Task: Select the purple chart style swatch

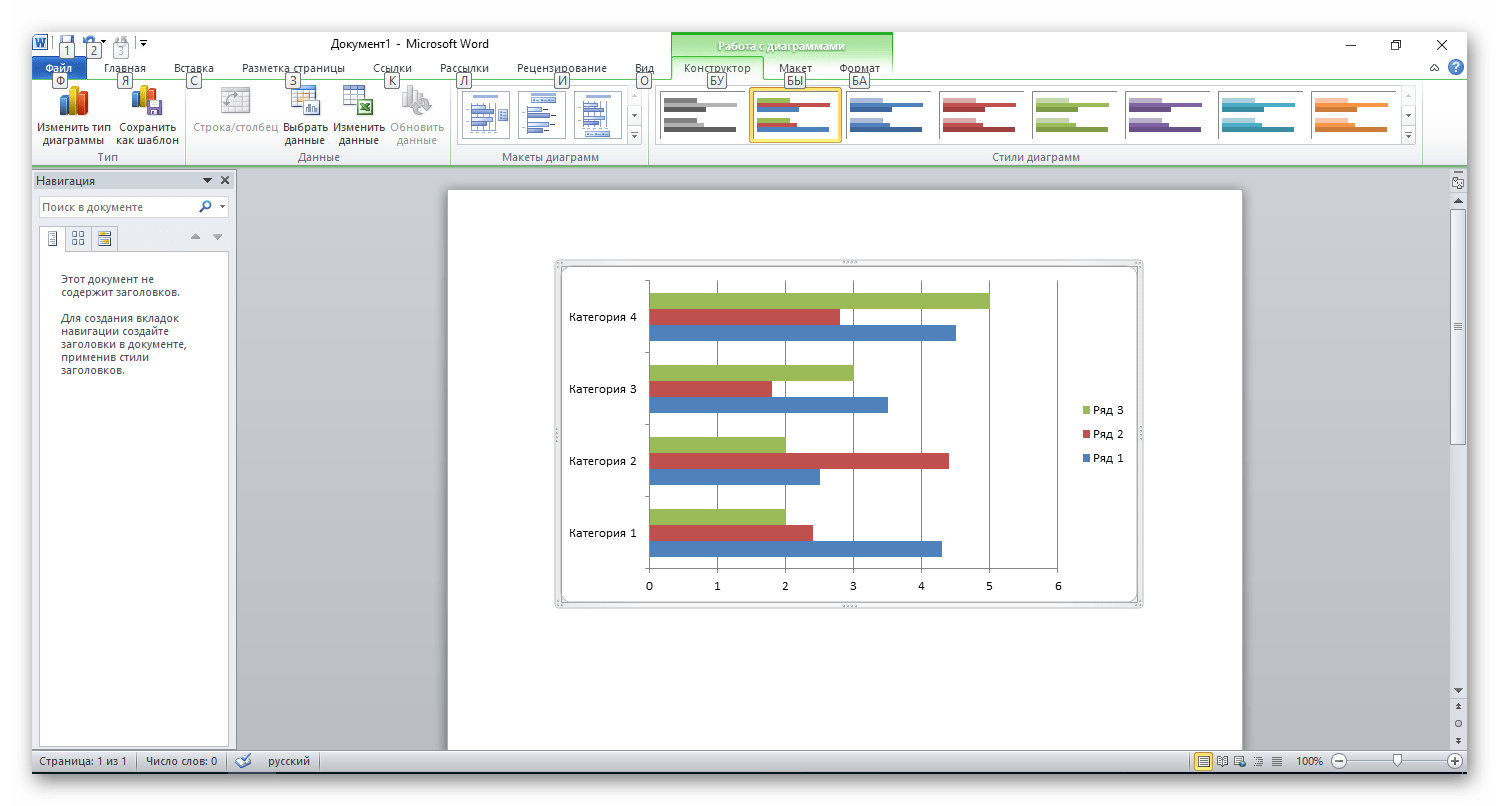Action: [1164, 115]
